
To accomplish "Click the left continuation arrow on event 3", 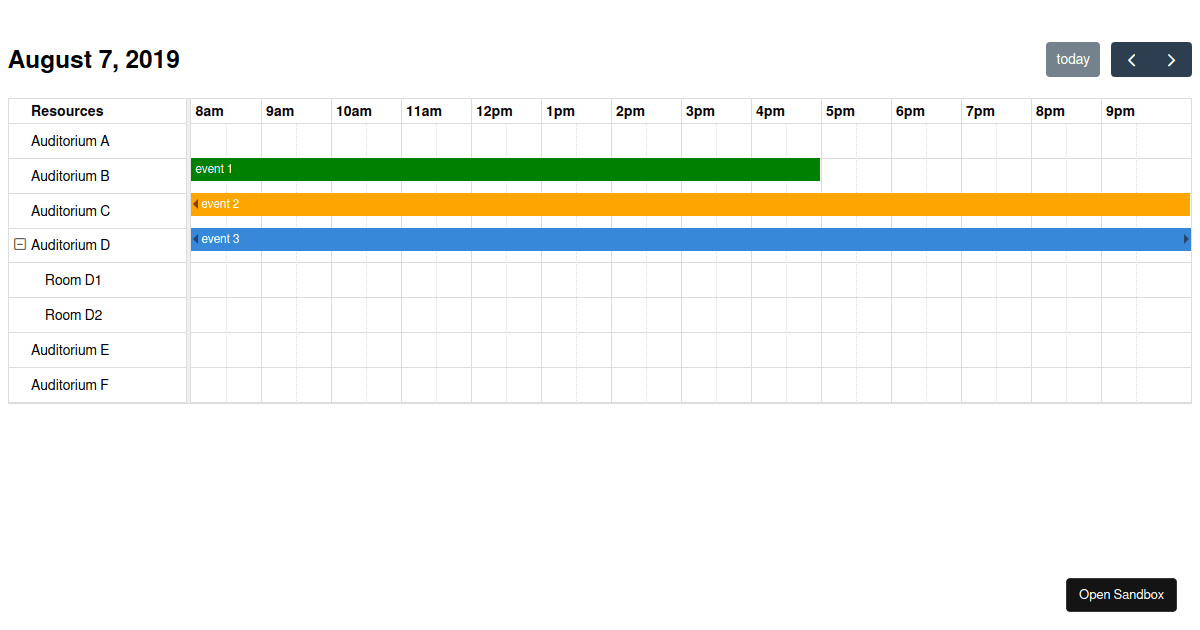I will click(194, 239).
